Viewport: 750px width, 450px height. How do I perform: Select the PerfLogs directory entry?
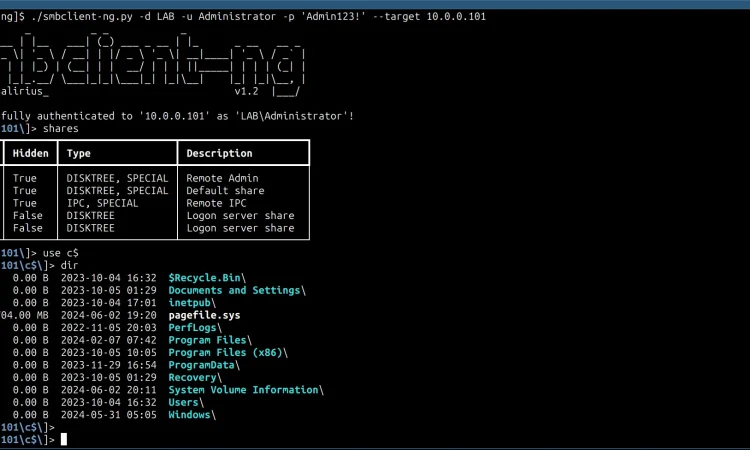(x=195, y=328)
